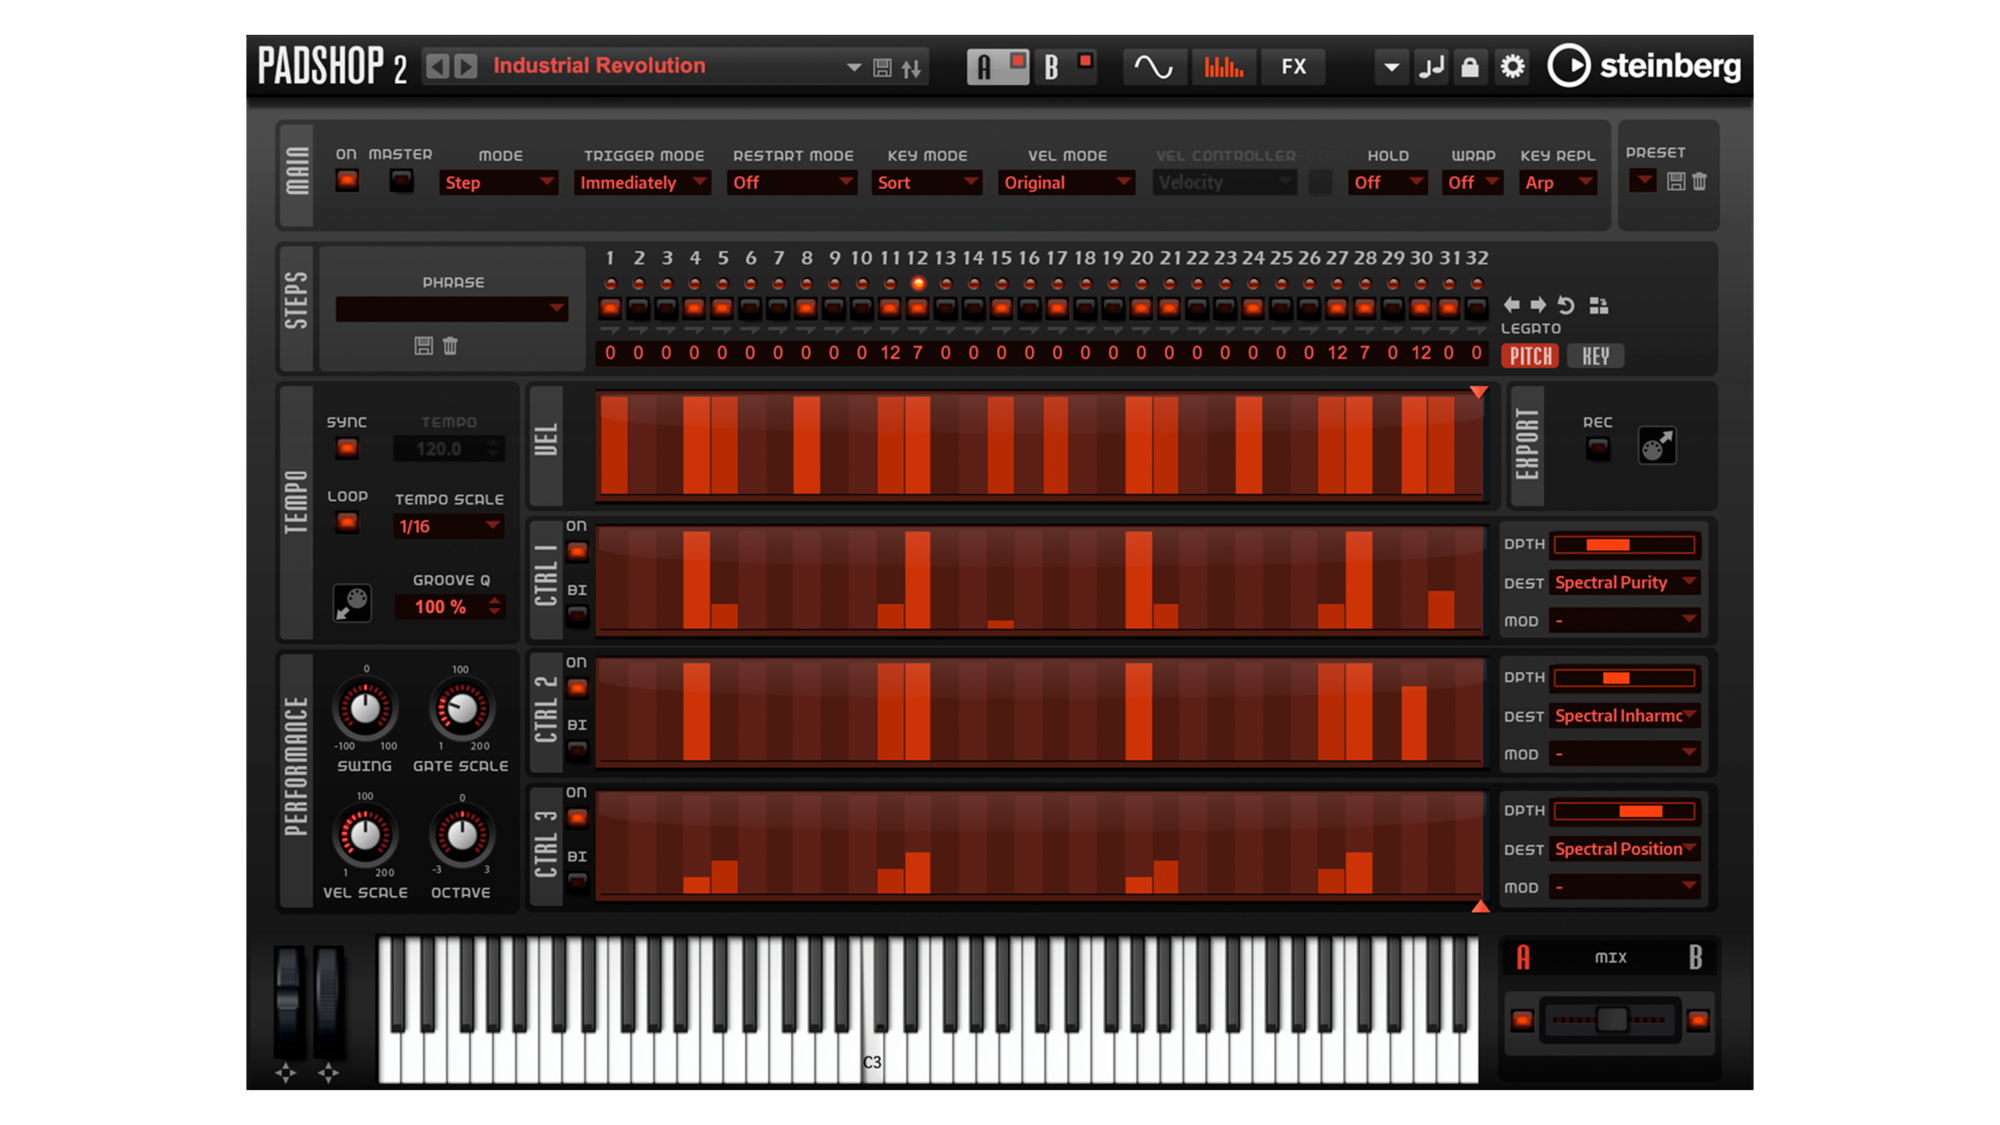Open the FX page tab
The height and width of the screenshot is (1125, 2000).
click(1294, 67)
